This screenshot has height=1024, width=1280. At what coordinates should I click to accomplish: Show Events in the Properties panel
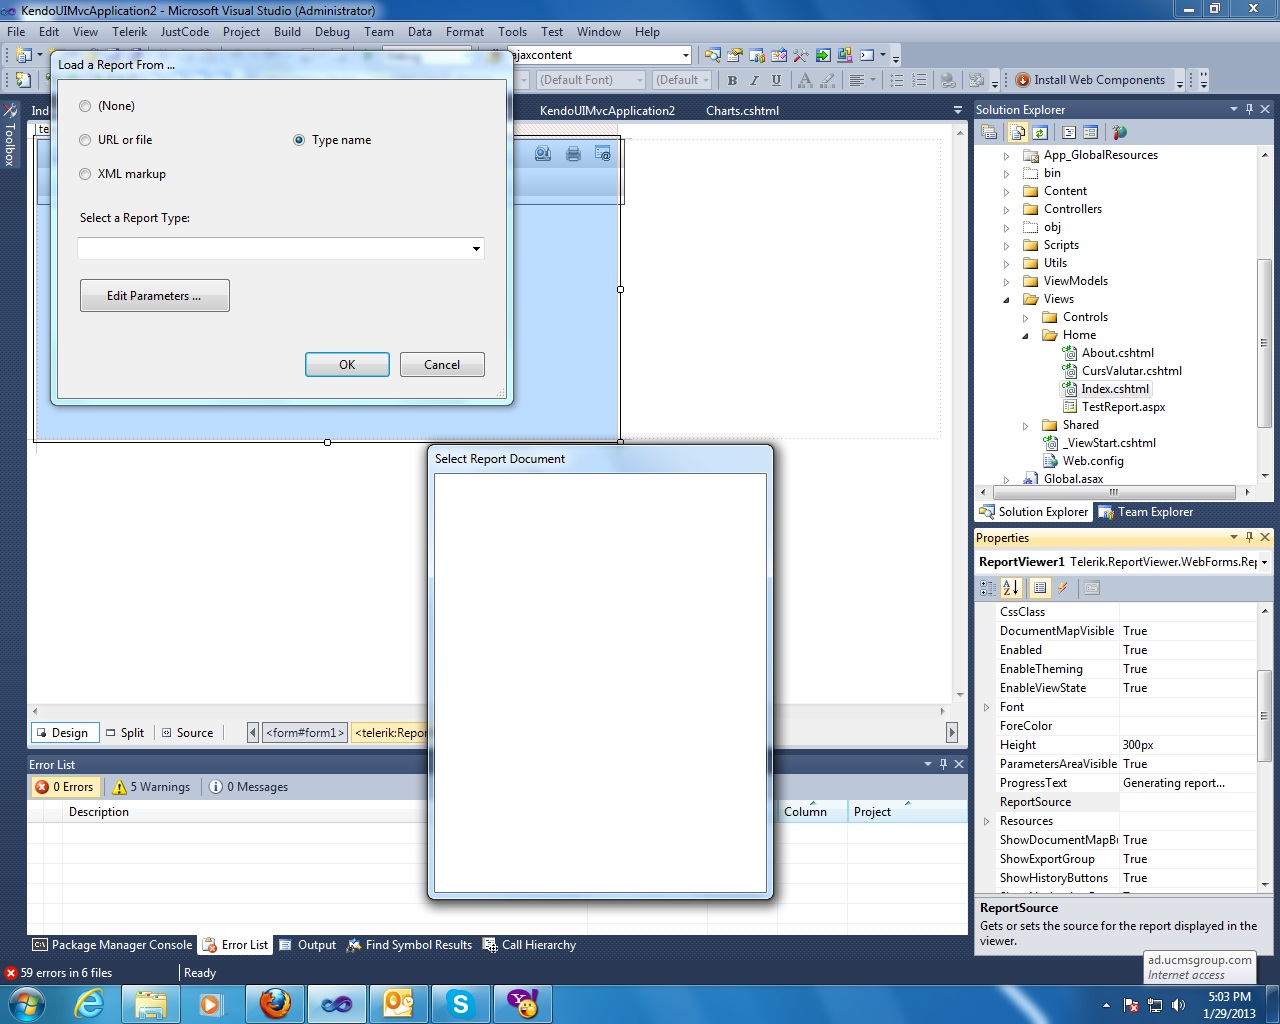[1062, 588]
